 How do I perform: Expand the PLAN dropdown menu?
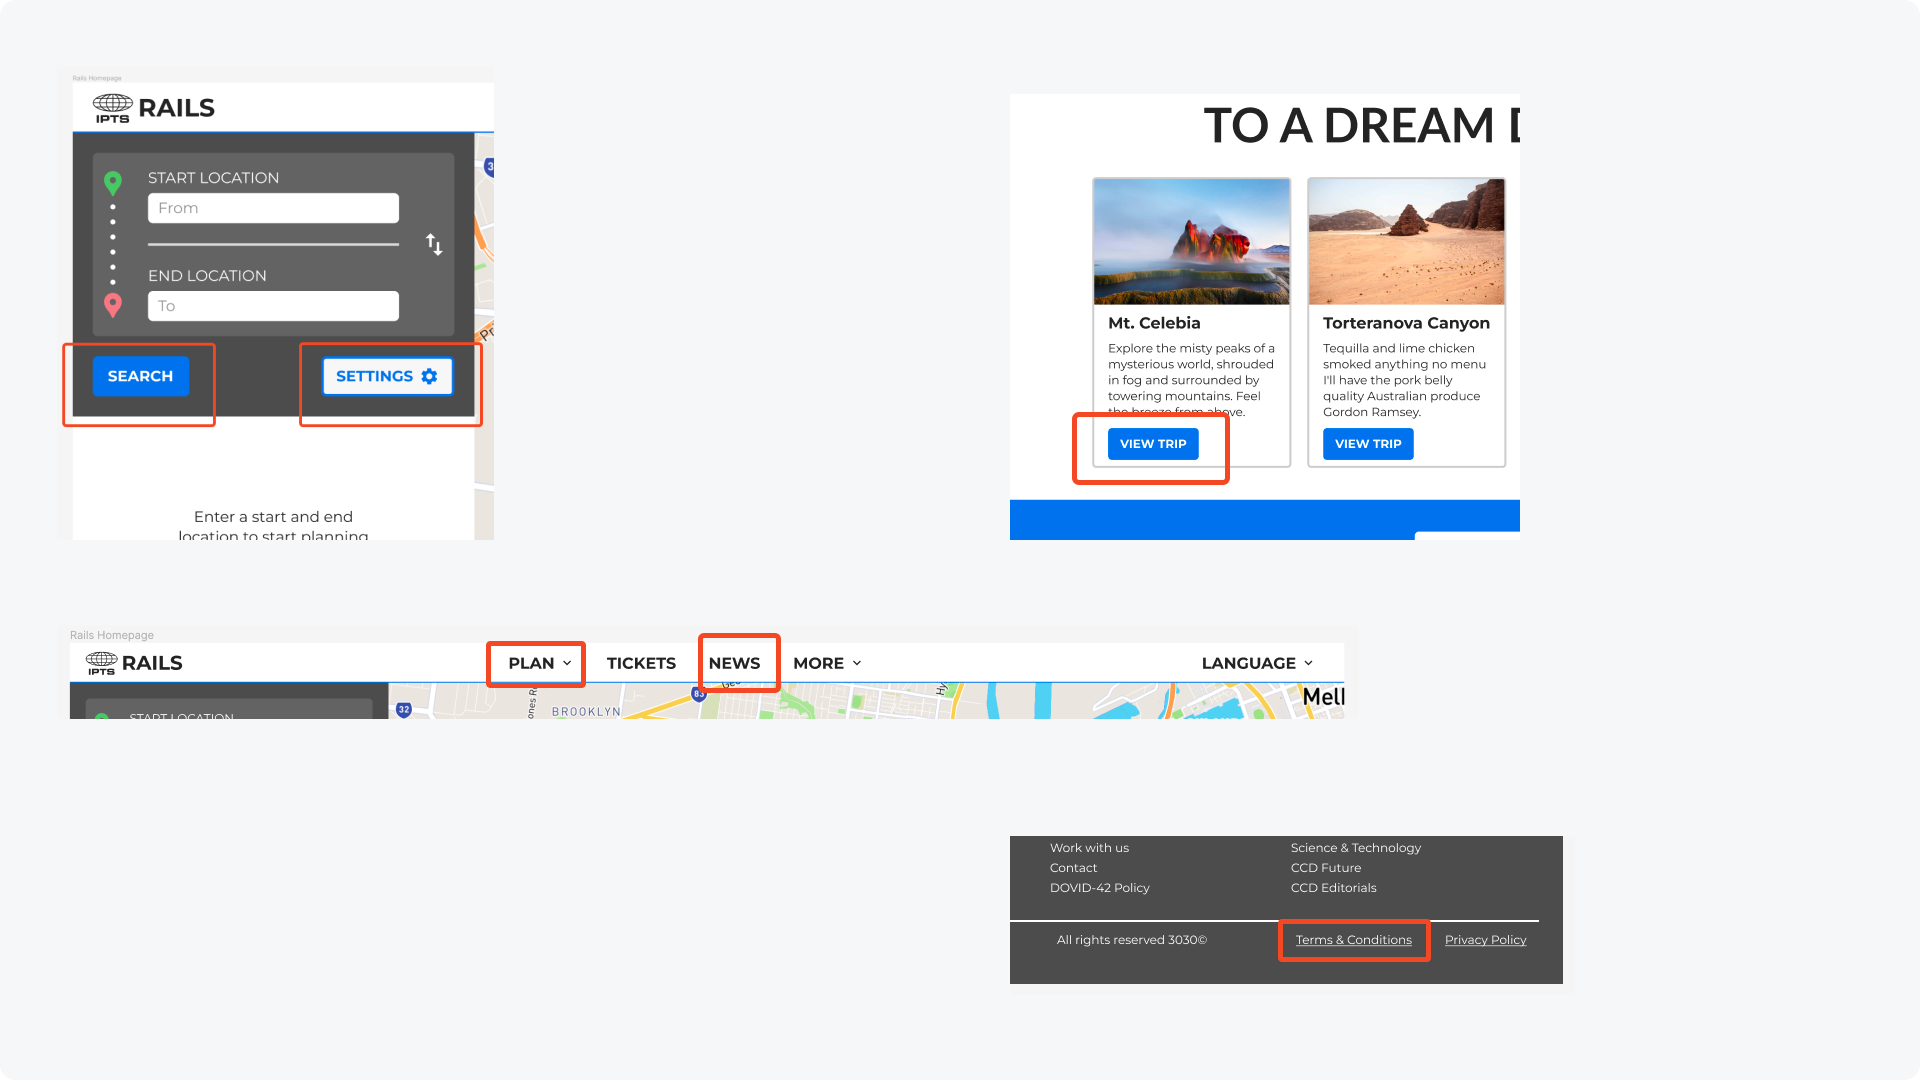539,663
